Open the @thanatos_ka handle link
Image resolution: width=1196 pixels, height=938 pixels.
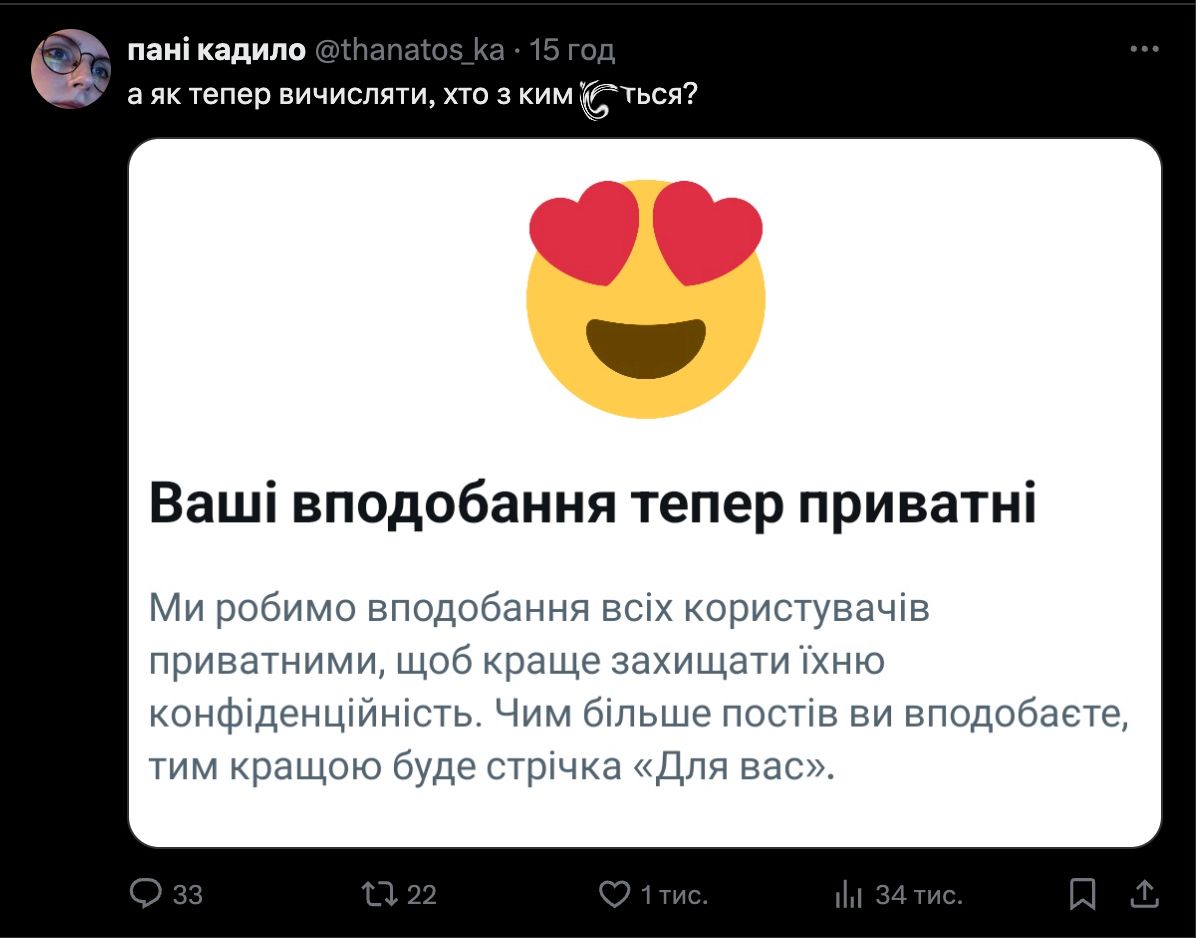coord(408,49)
